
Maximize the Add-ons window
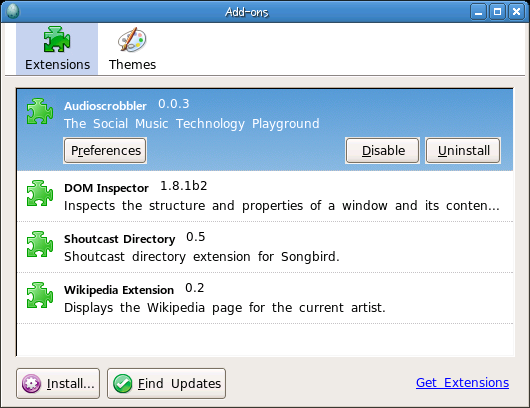[x=497, y=12]
